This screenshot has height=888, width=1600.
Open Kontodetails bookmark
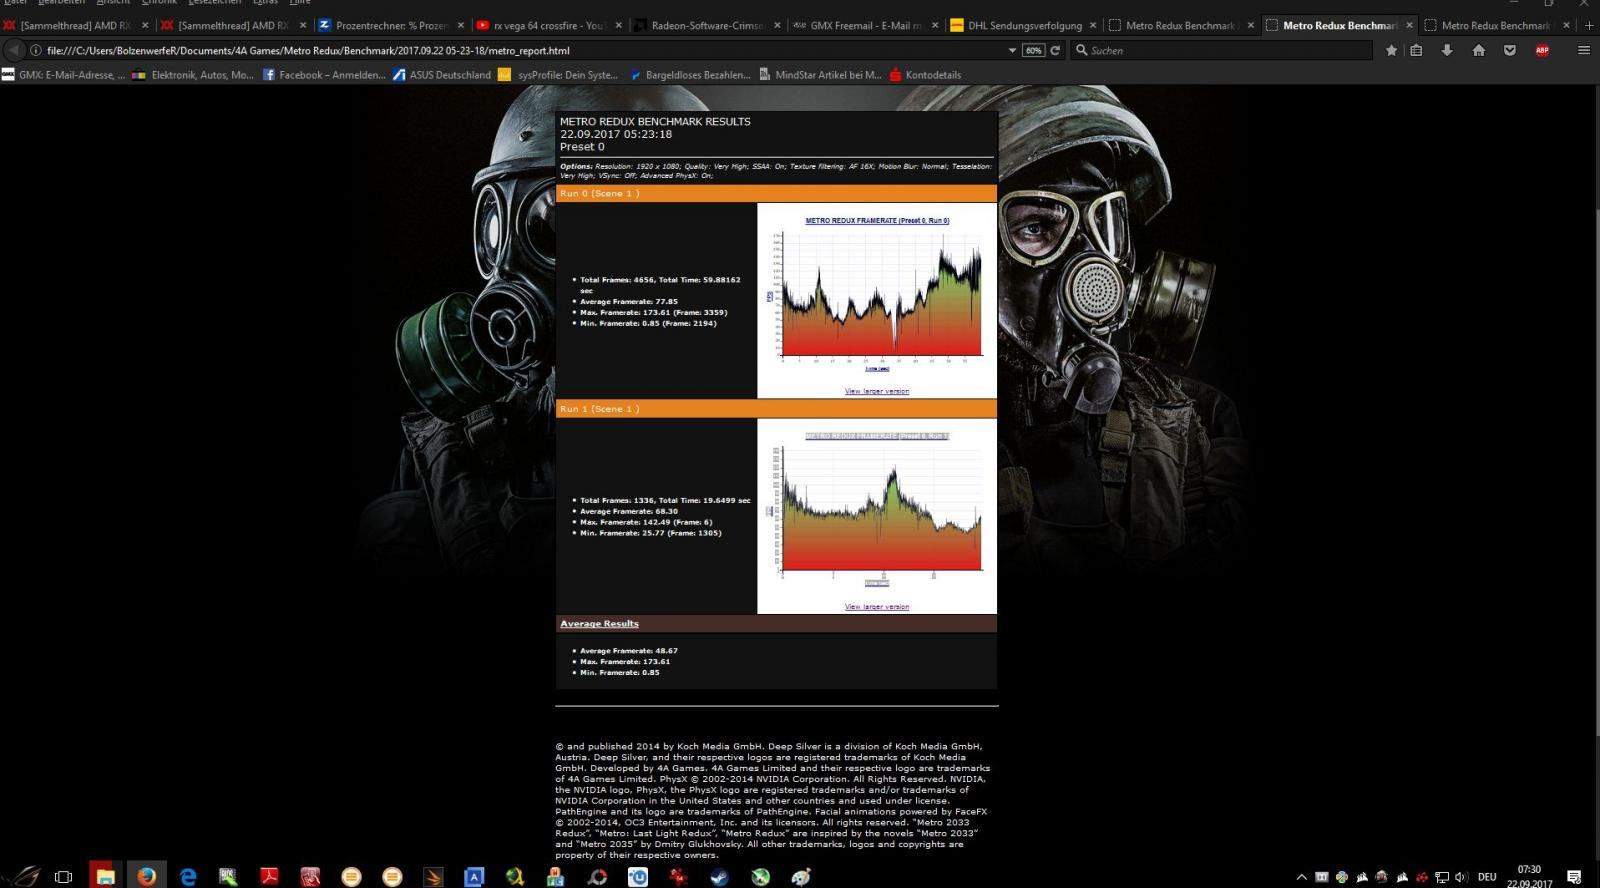tap(925, 74)
